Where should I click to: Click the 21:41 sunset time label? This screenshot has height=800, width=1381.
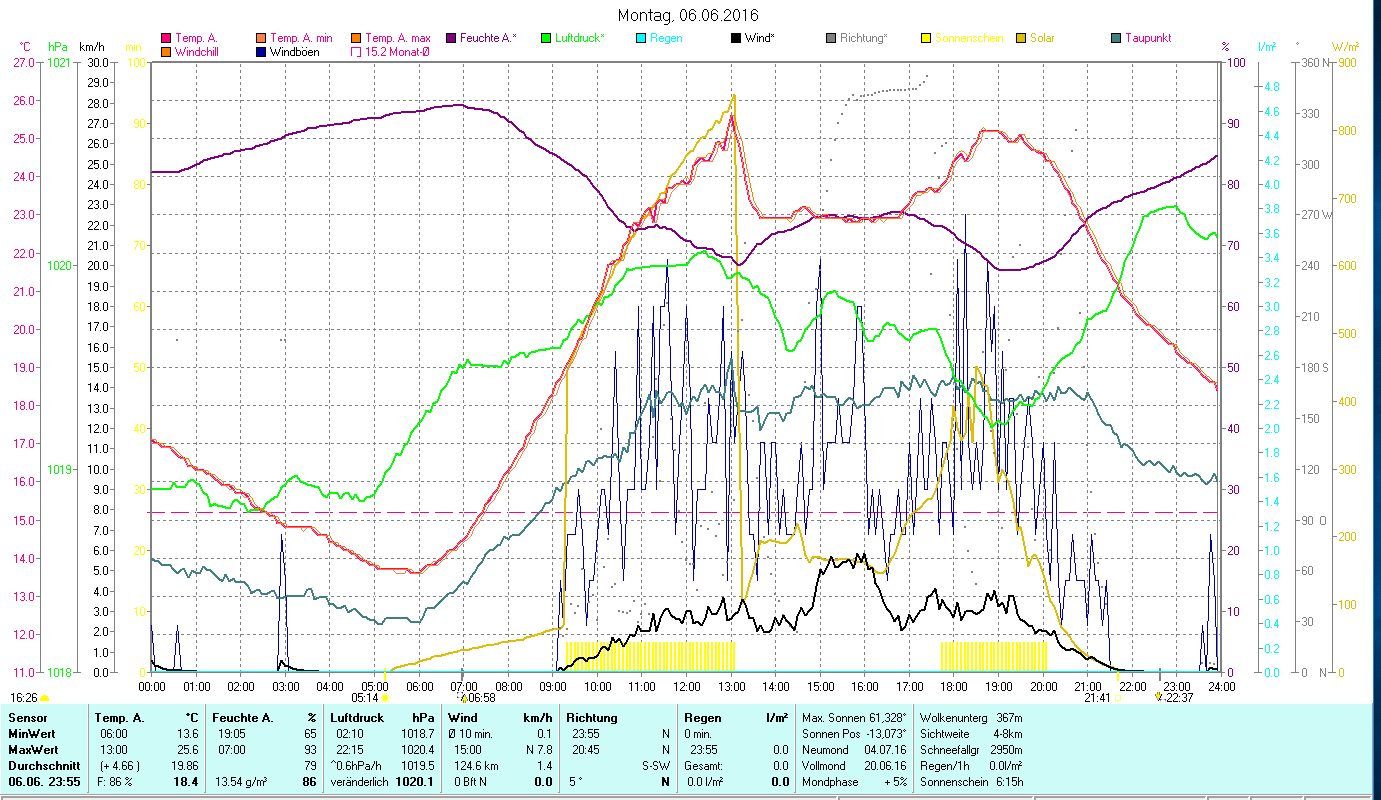click(1098, 698)
